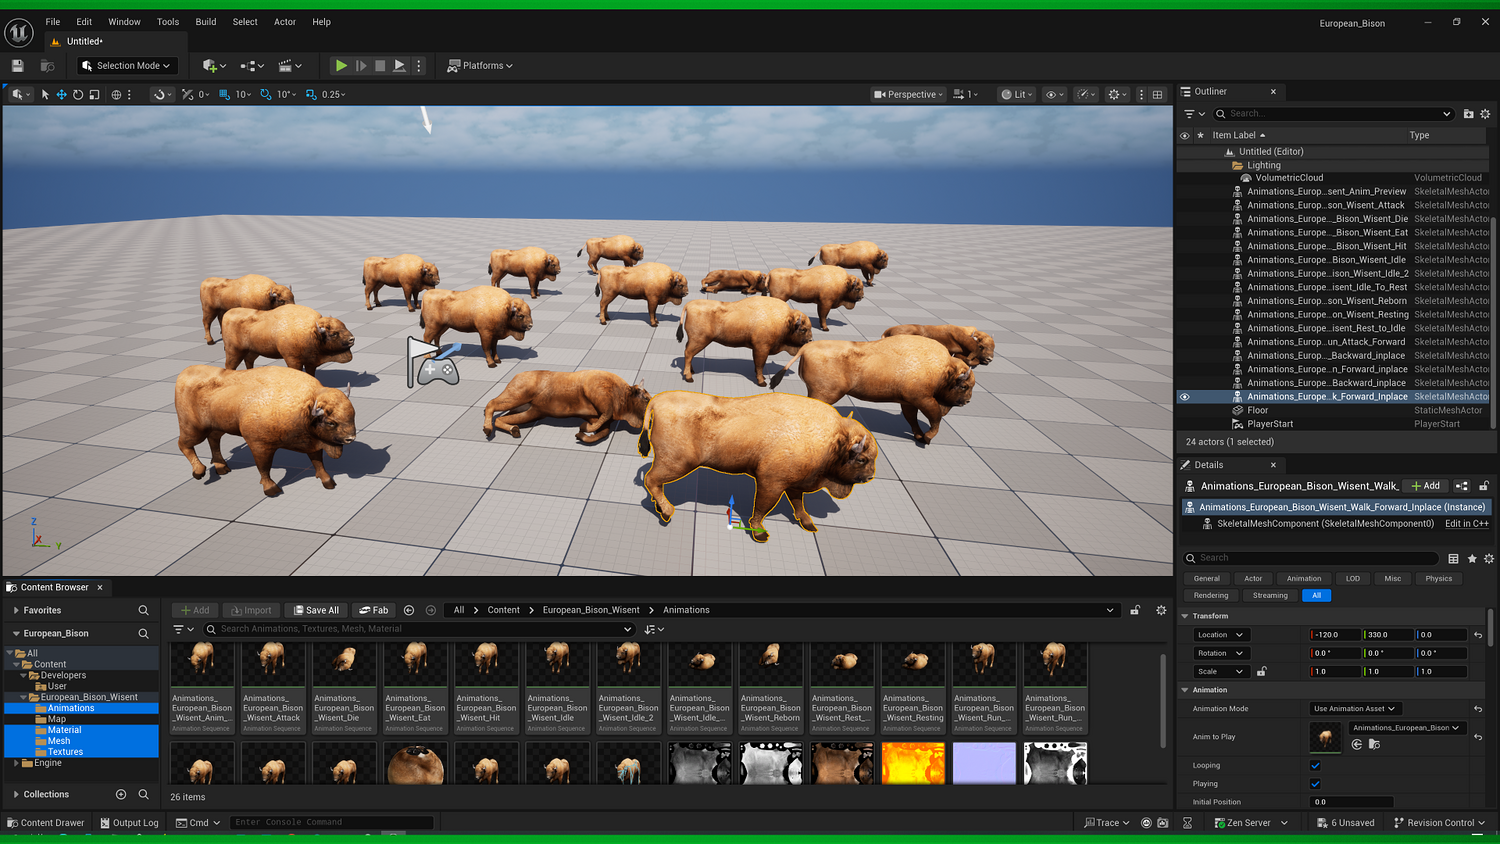Screen dimensions: 1500x844
Task: Open the Details panel settings gear
Action: (x=1489, y=559)
